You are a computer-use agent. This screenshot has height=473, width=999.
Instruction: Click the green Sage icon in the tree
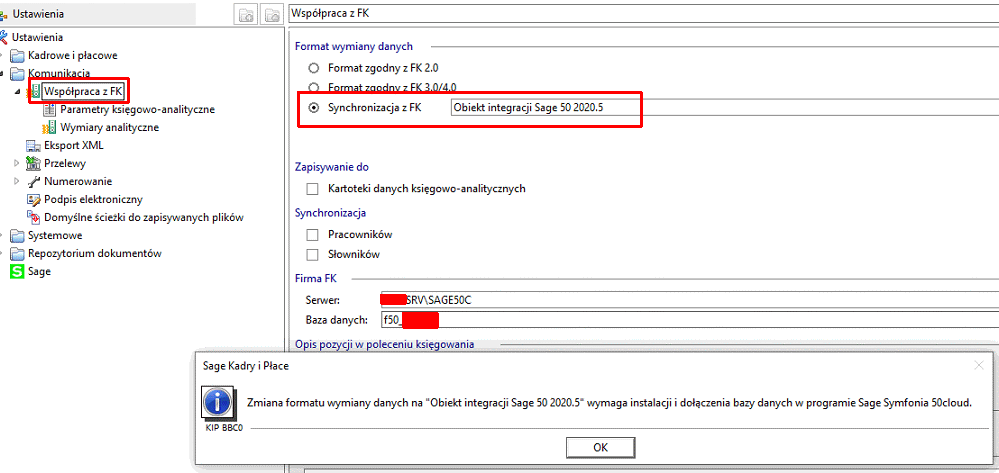(x=16, y=271)
